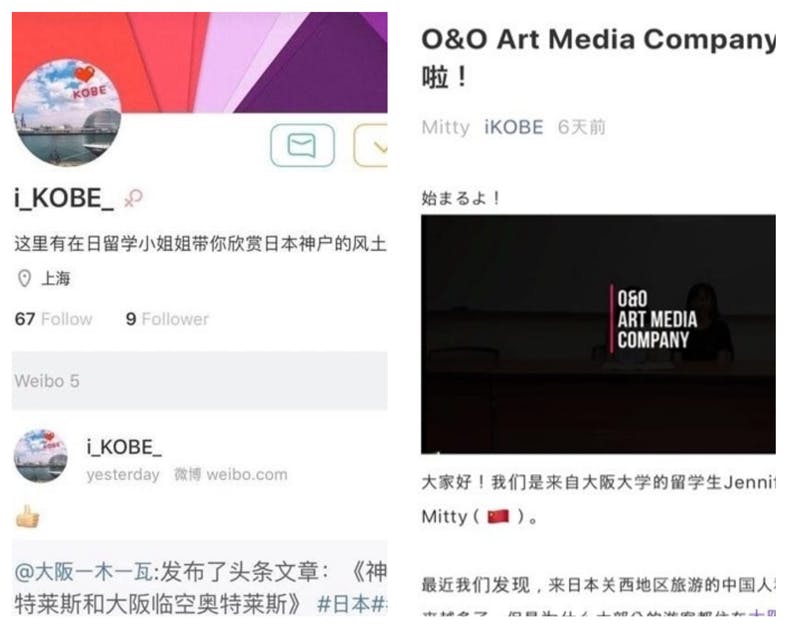Open the message envelope icon
Viewport: 789px width, 631px height.
(302, 145)
